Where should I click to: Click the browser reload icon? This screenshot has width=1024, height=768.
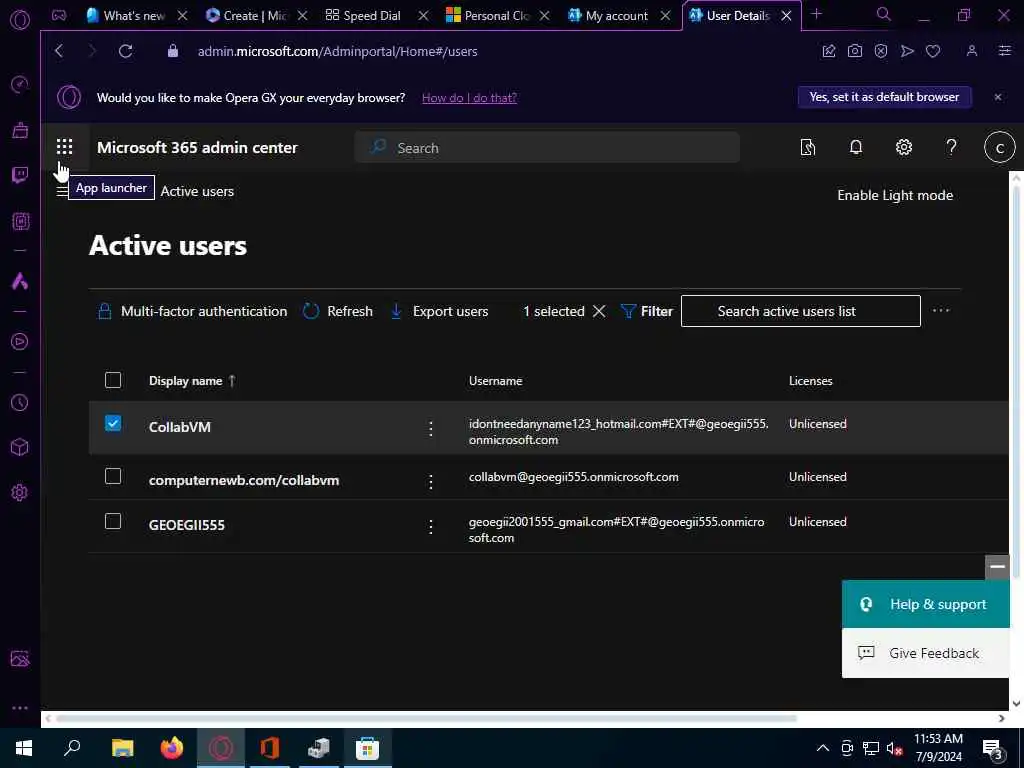[x=125, y=51]
